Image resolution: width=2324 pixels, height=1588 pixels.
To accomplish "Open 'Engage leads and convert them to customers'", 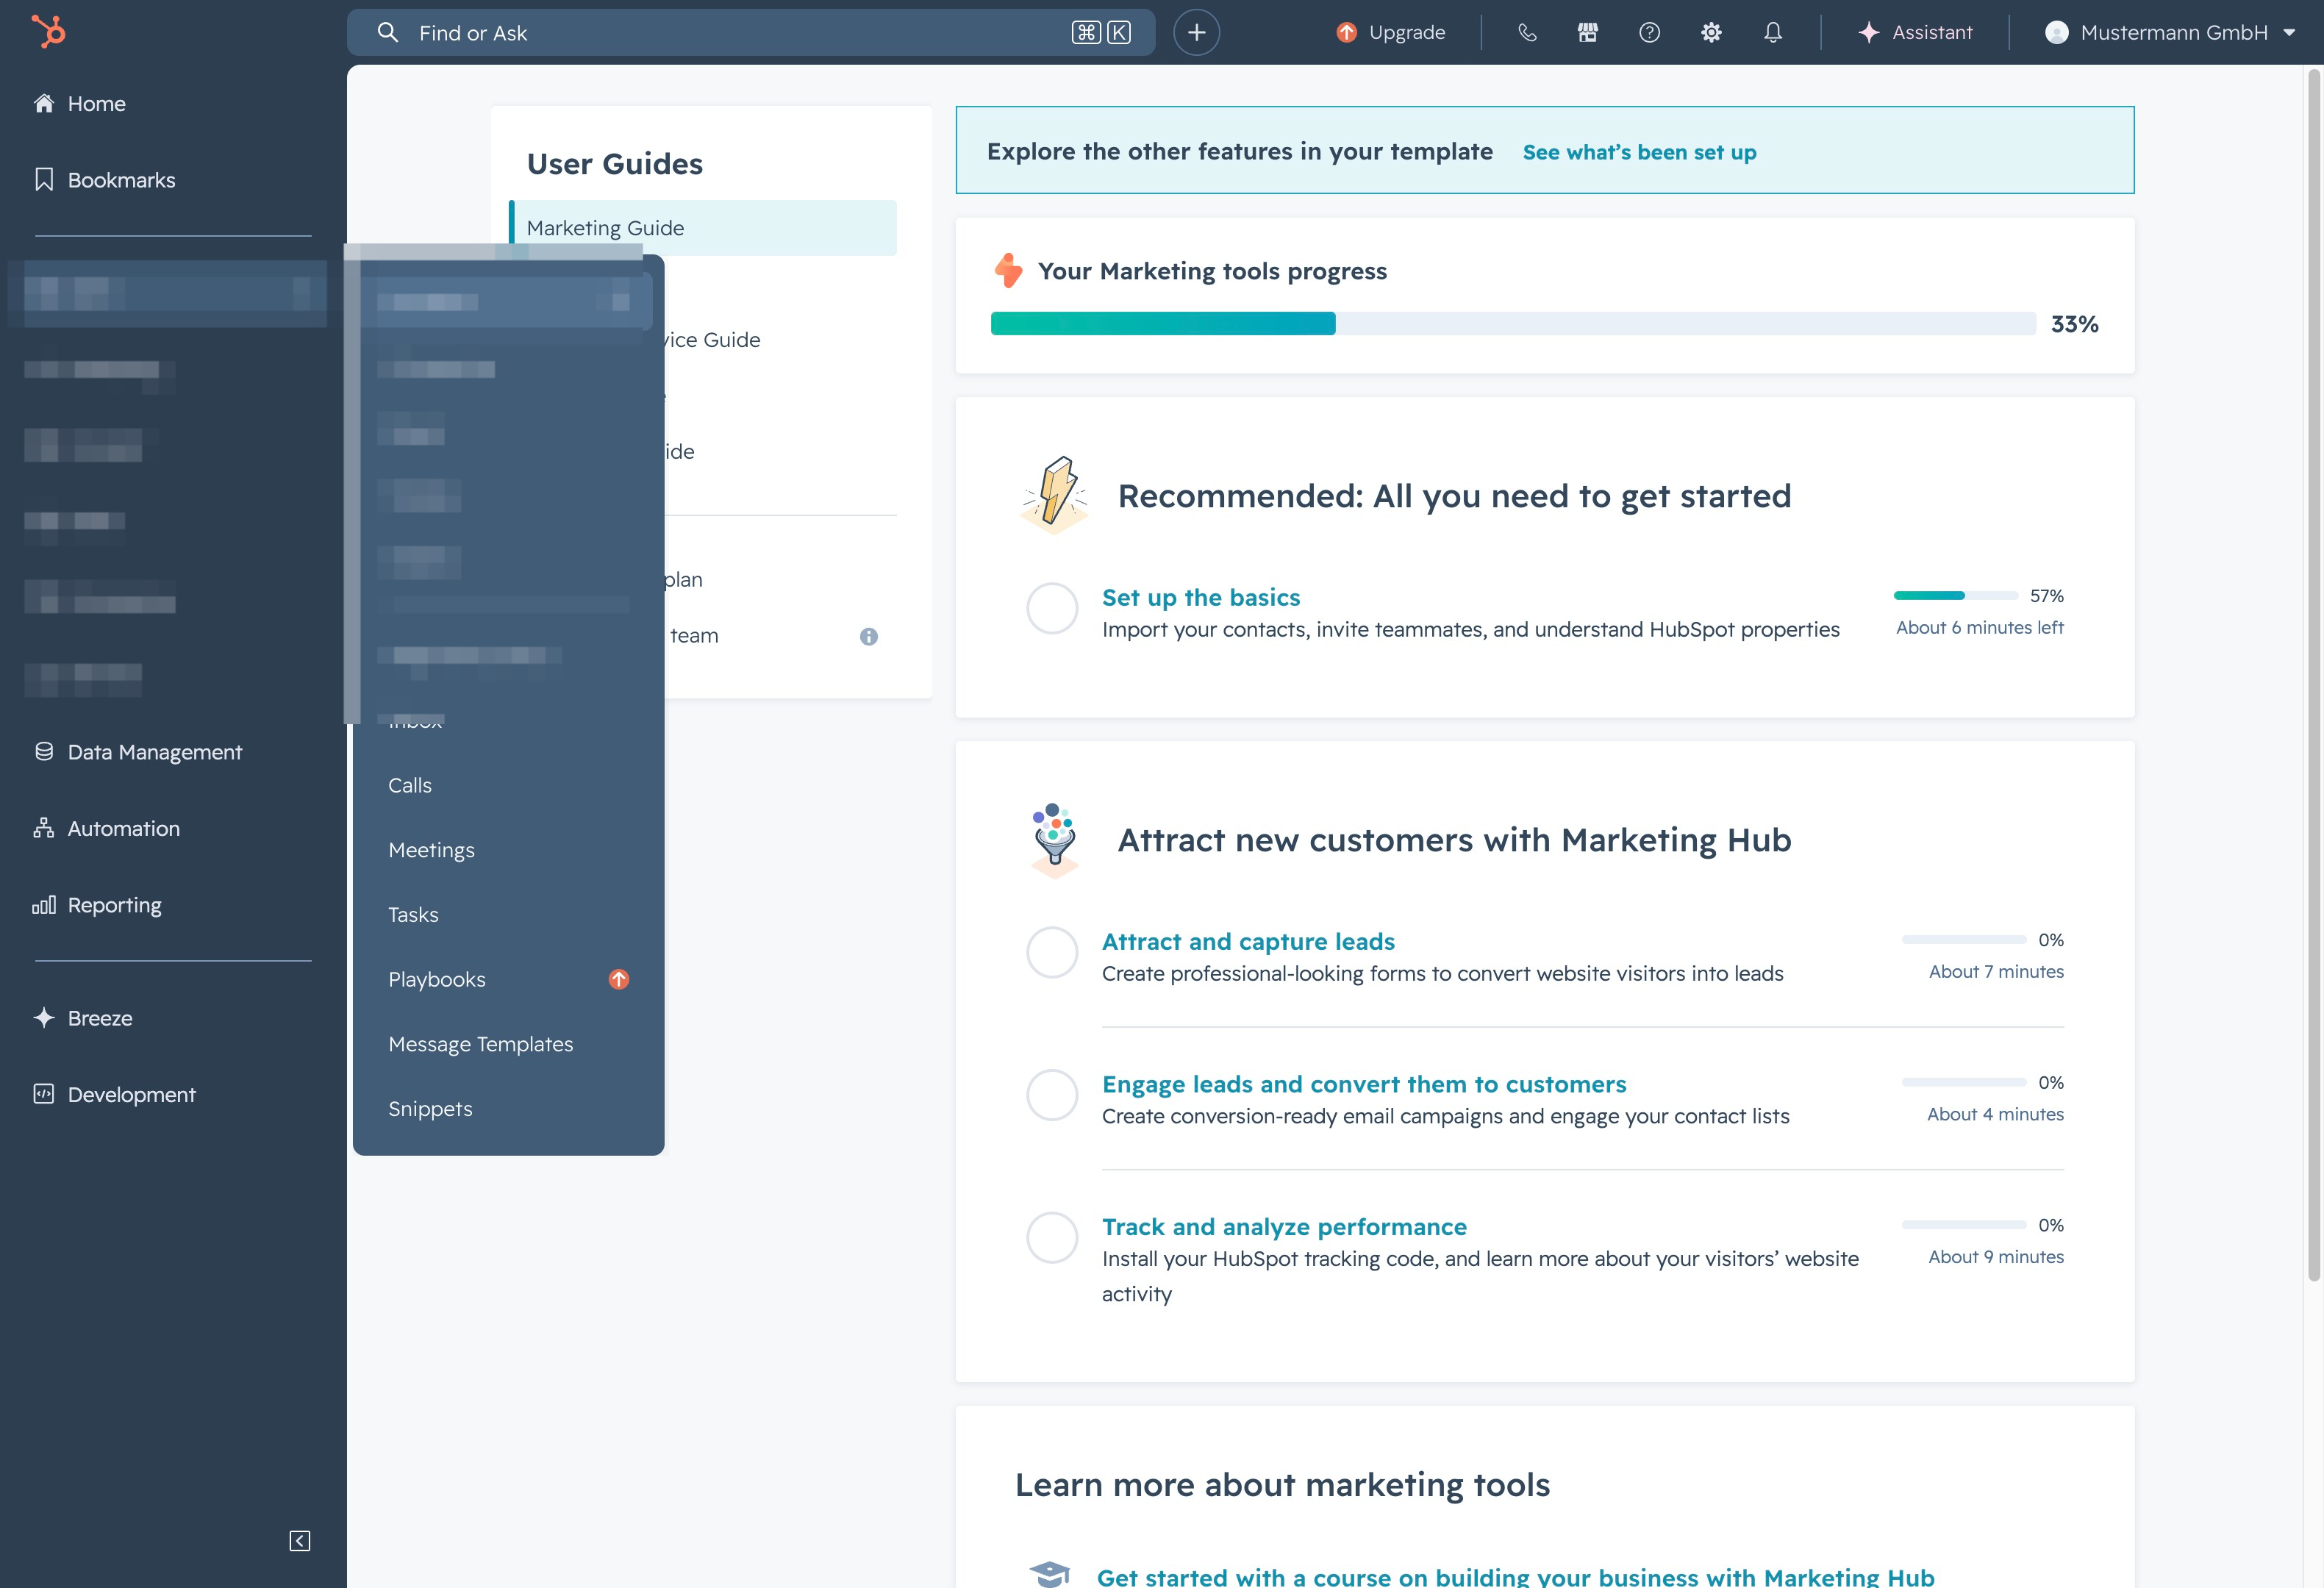I will click(x=1364, y=1084).
